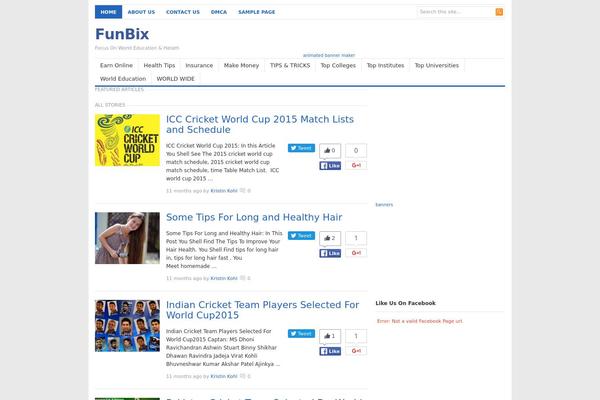Google +1 the Healthy Hair article
The image size is (600, 400).
tap(356, 253)
